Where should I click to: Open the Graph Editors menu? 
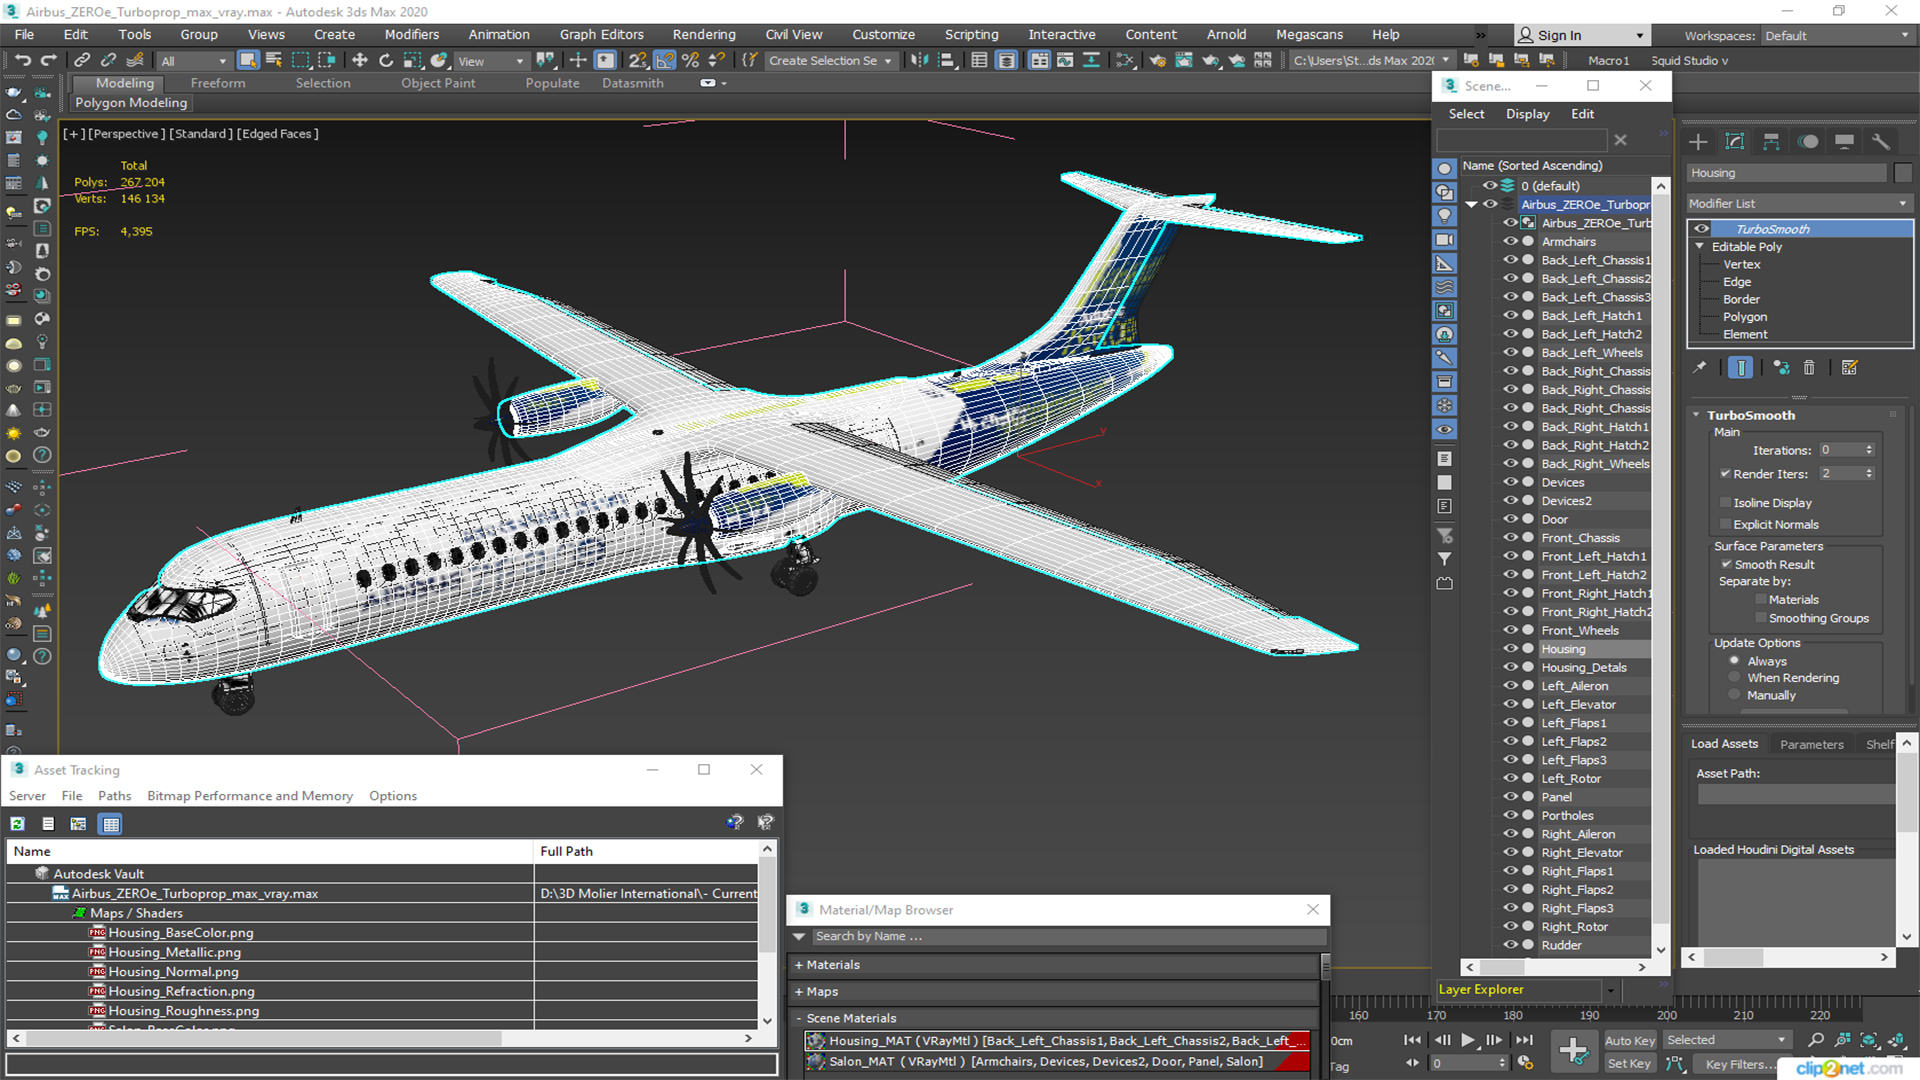click(x=602, y=34)
